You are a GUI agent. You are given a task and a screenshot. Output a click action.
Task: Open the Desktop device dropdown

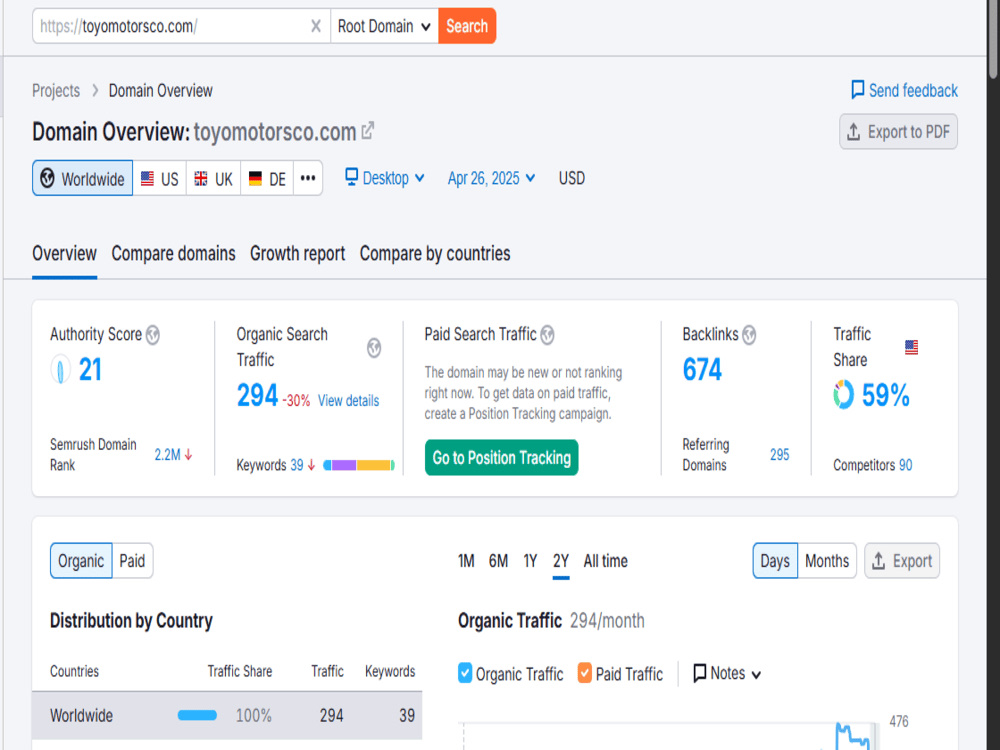pos(385,178)
